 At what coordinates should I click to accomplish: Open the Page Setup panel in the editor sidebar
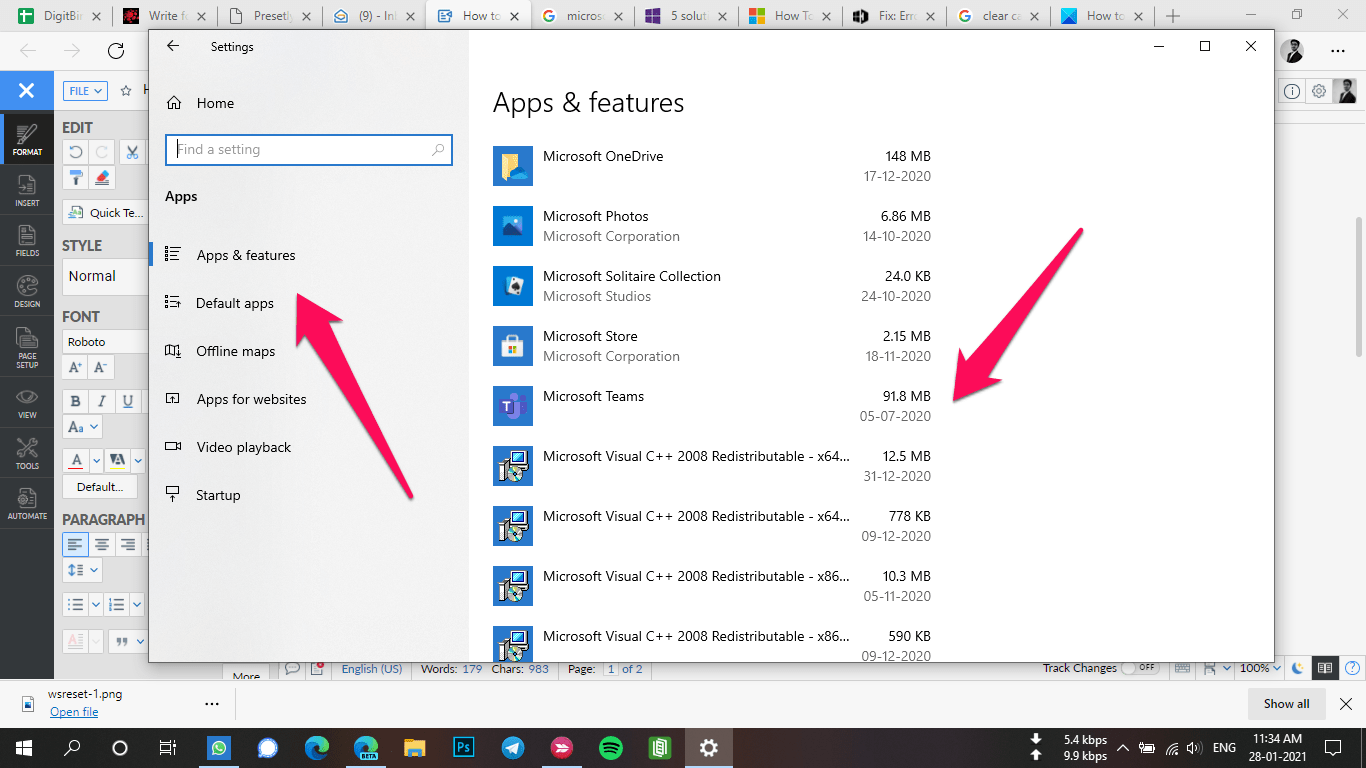point(27,348)
